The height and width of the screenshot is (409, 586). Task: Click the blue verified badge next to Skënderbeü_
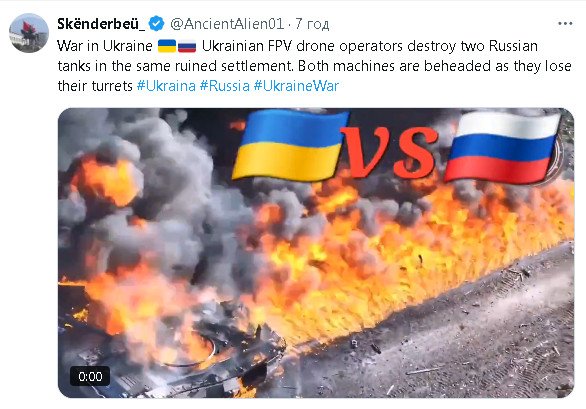156,24
